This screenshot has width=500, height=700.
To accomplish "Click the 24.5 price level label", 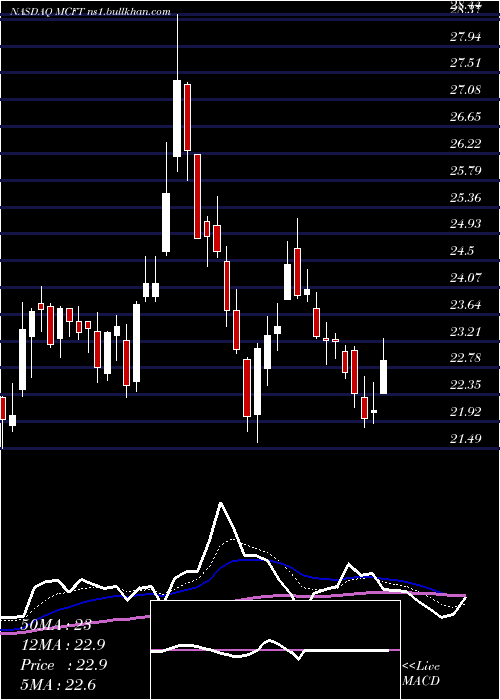I will coord(462,251).
